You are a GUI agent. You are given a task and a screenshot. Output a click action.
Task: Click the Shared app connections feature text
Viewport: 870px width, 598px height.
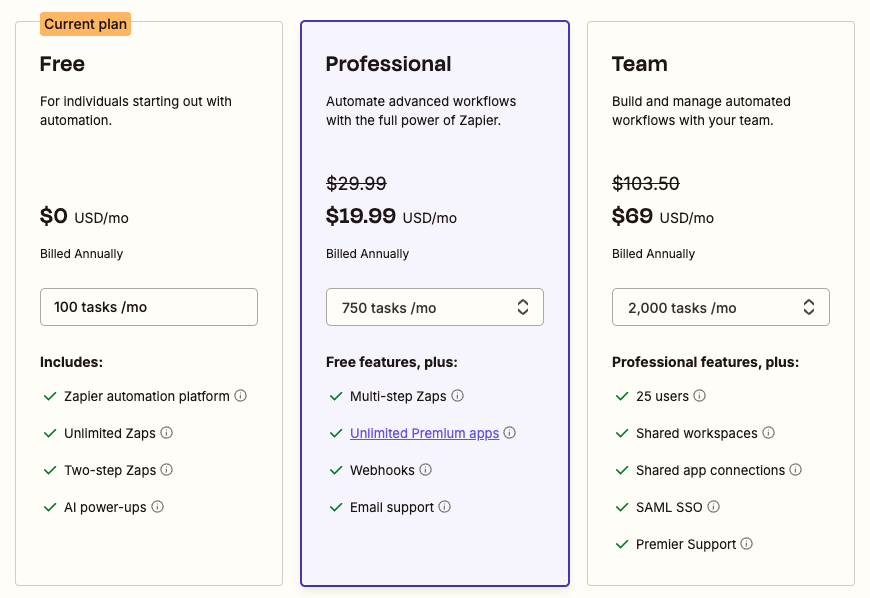pos(711,470)
